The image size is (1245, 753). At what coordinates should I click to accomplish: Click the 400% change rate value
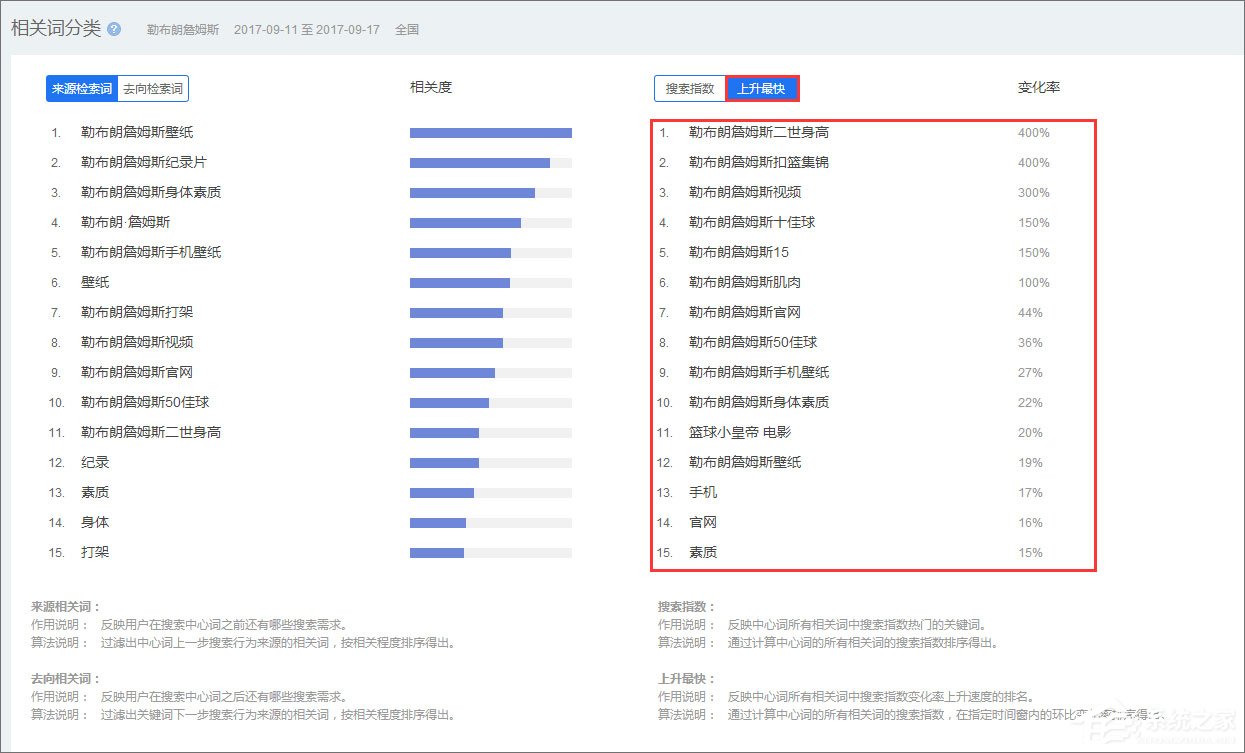1033,132
